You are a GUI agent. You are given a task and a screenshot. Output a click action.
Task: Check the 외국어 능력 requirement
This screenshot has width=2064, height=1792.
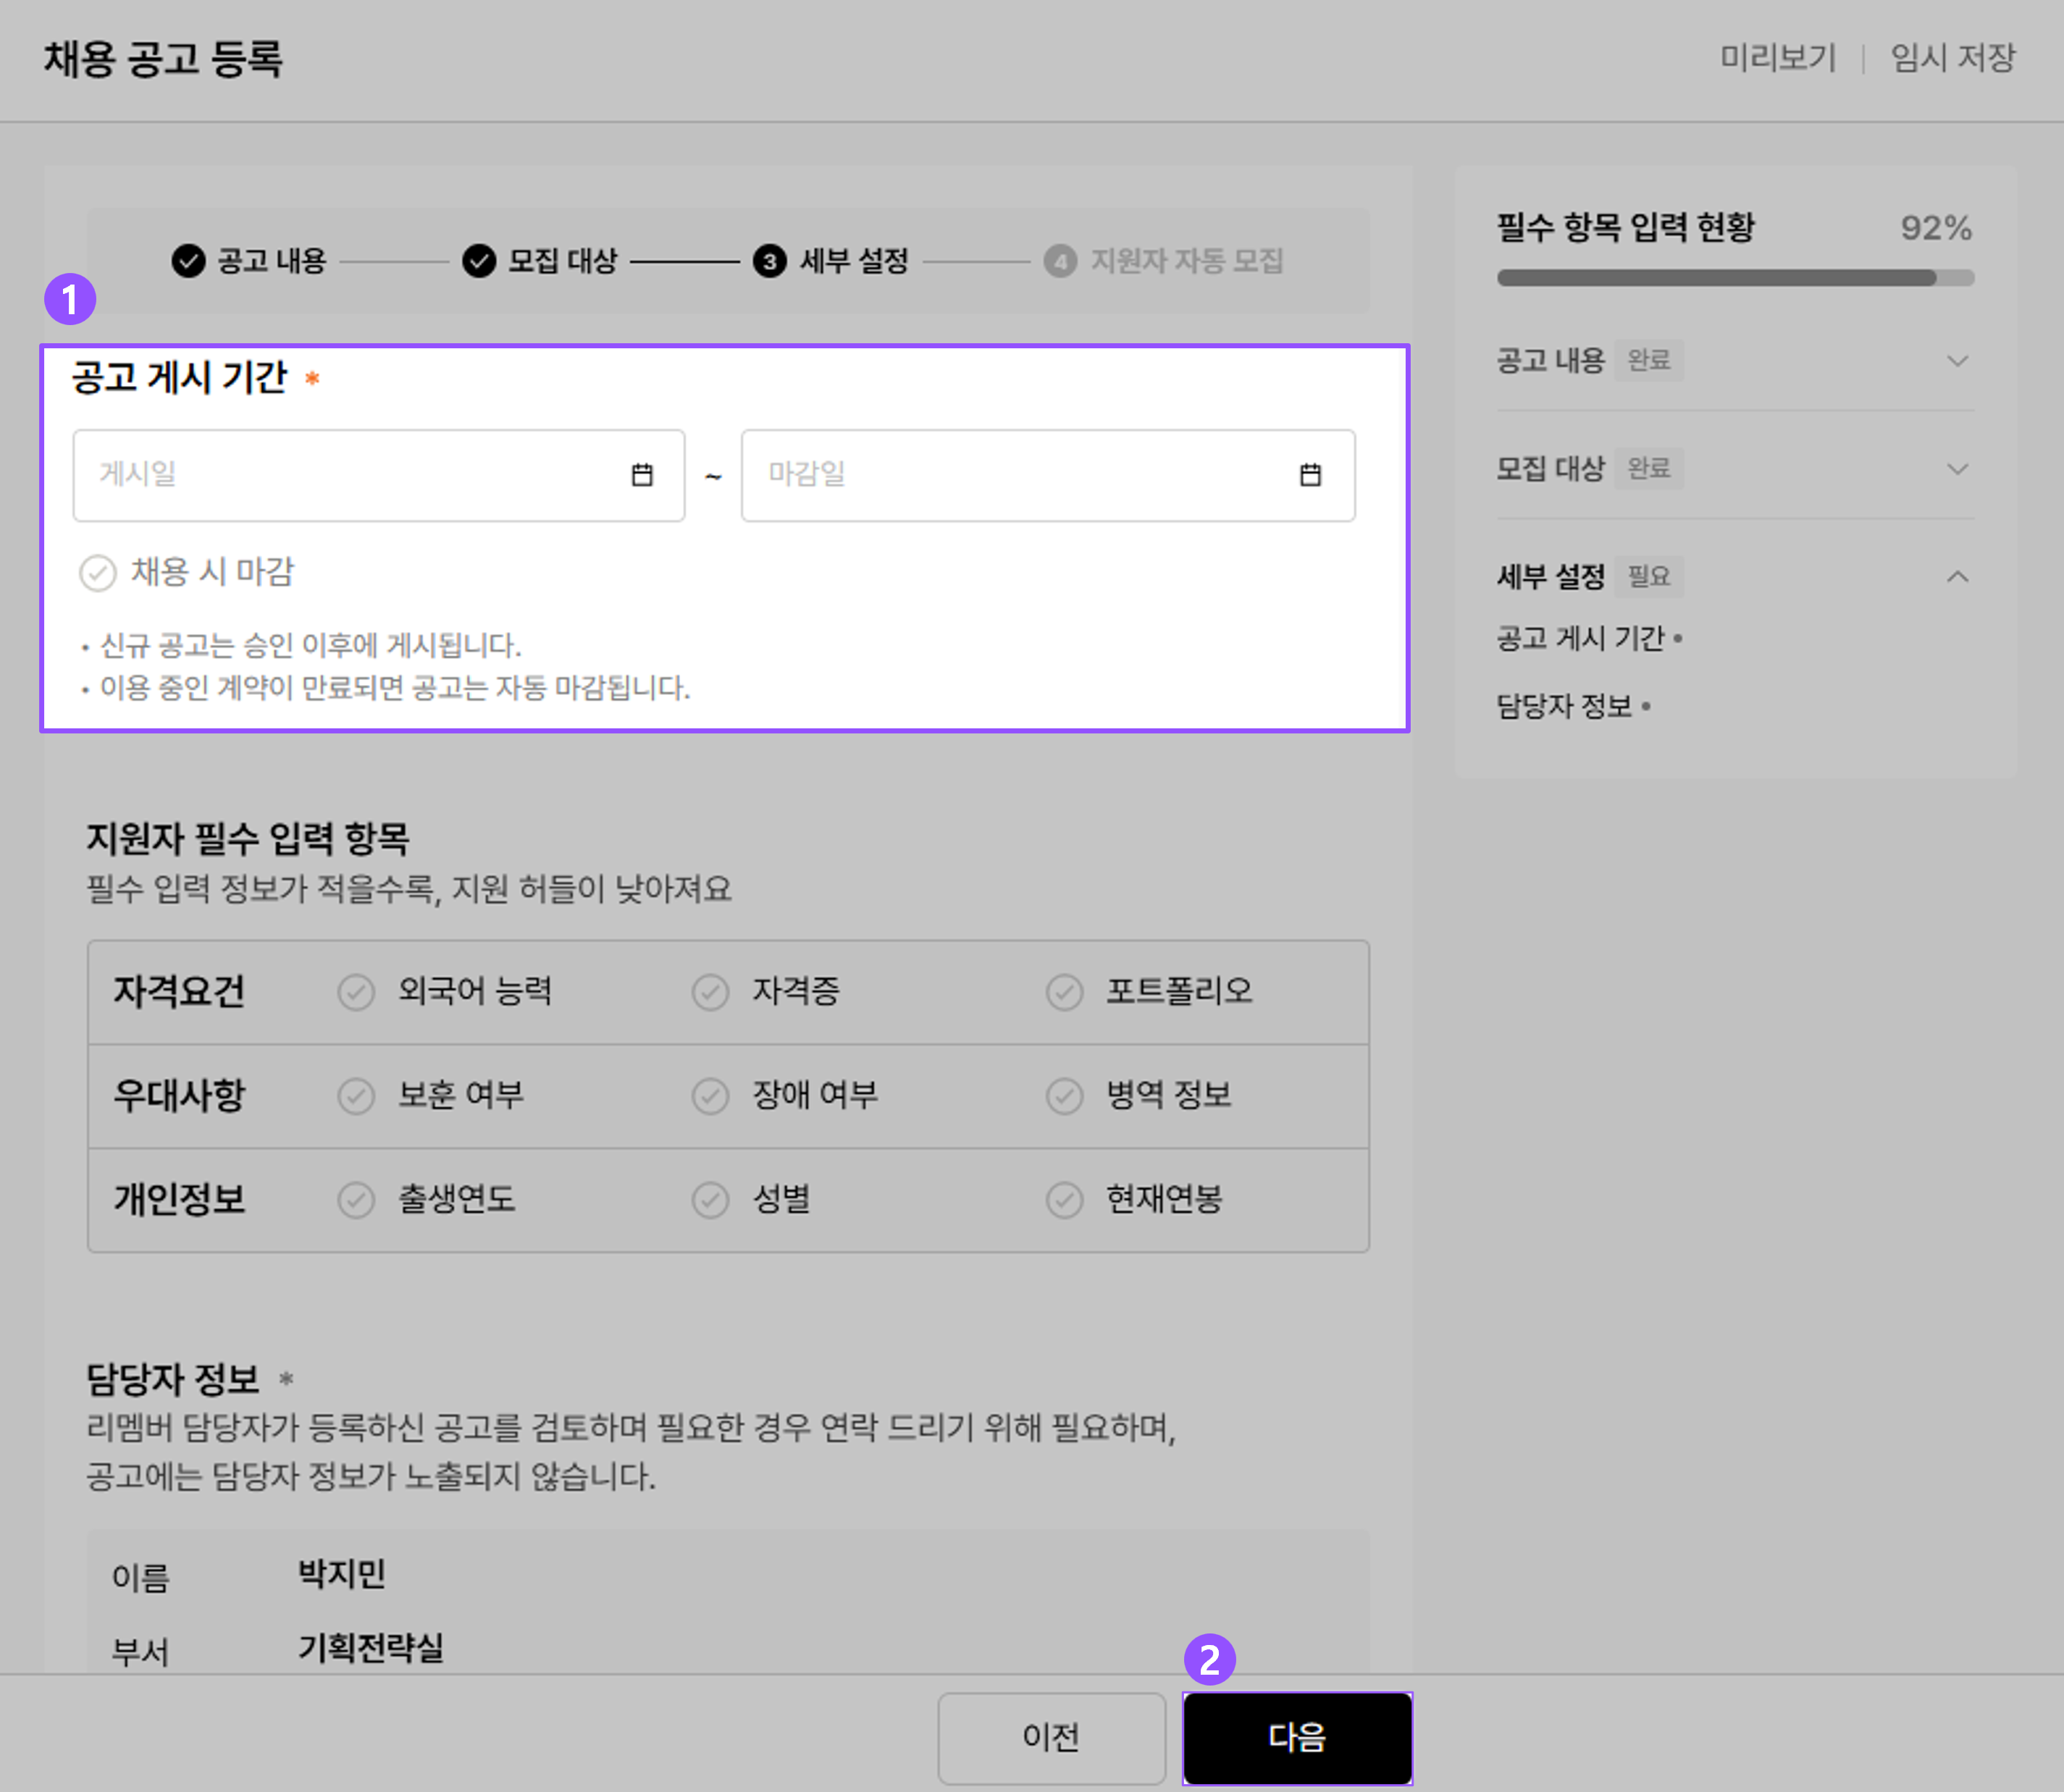click(x=356, y=992)
